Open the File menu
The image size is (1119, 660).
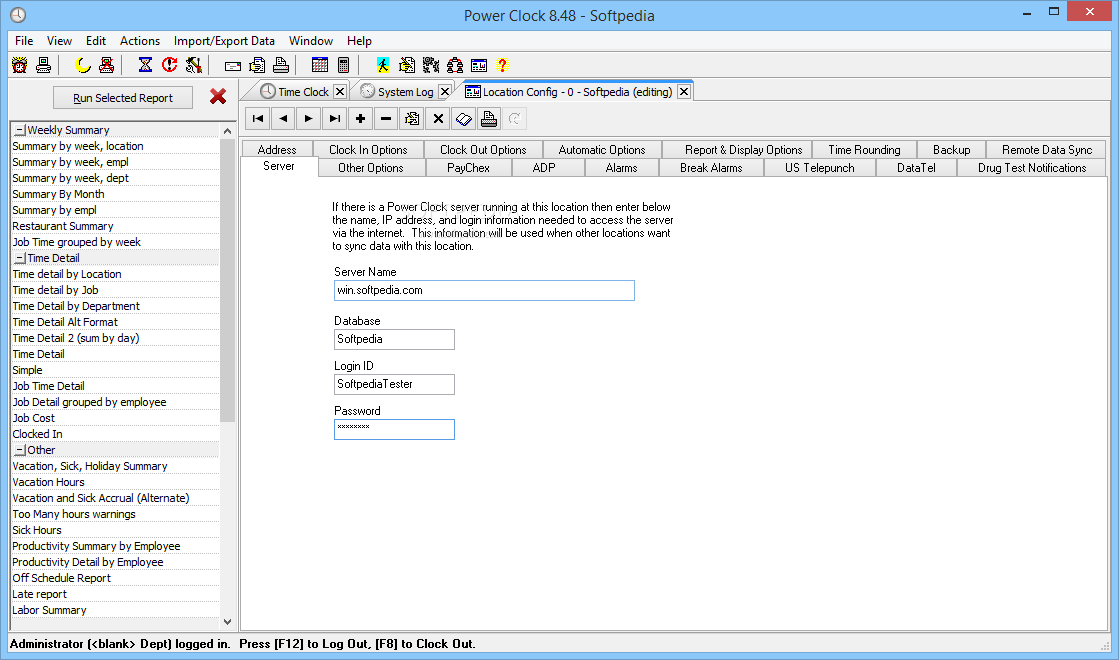(x=24, y=41)
